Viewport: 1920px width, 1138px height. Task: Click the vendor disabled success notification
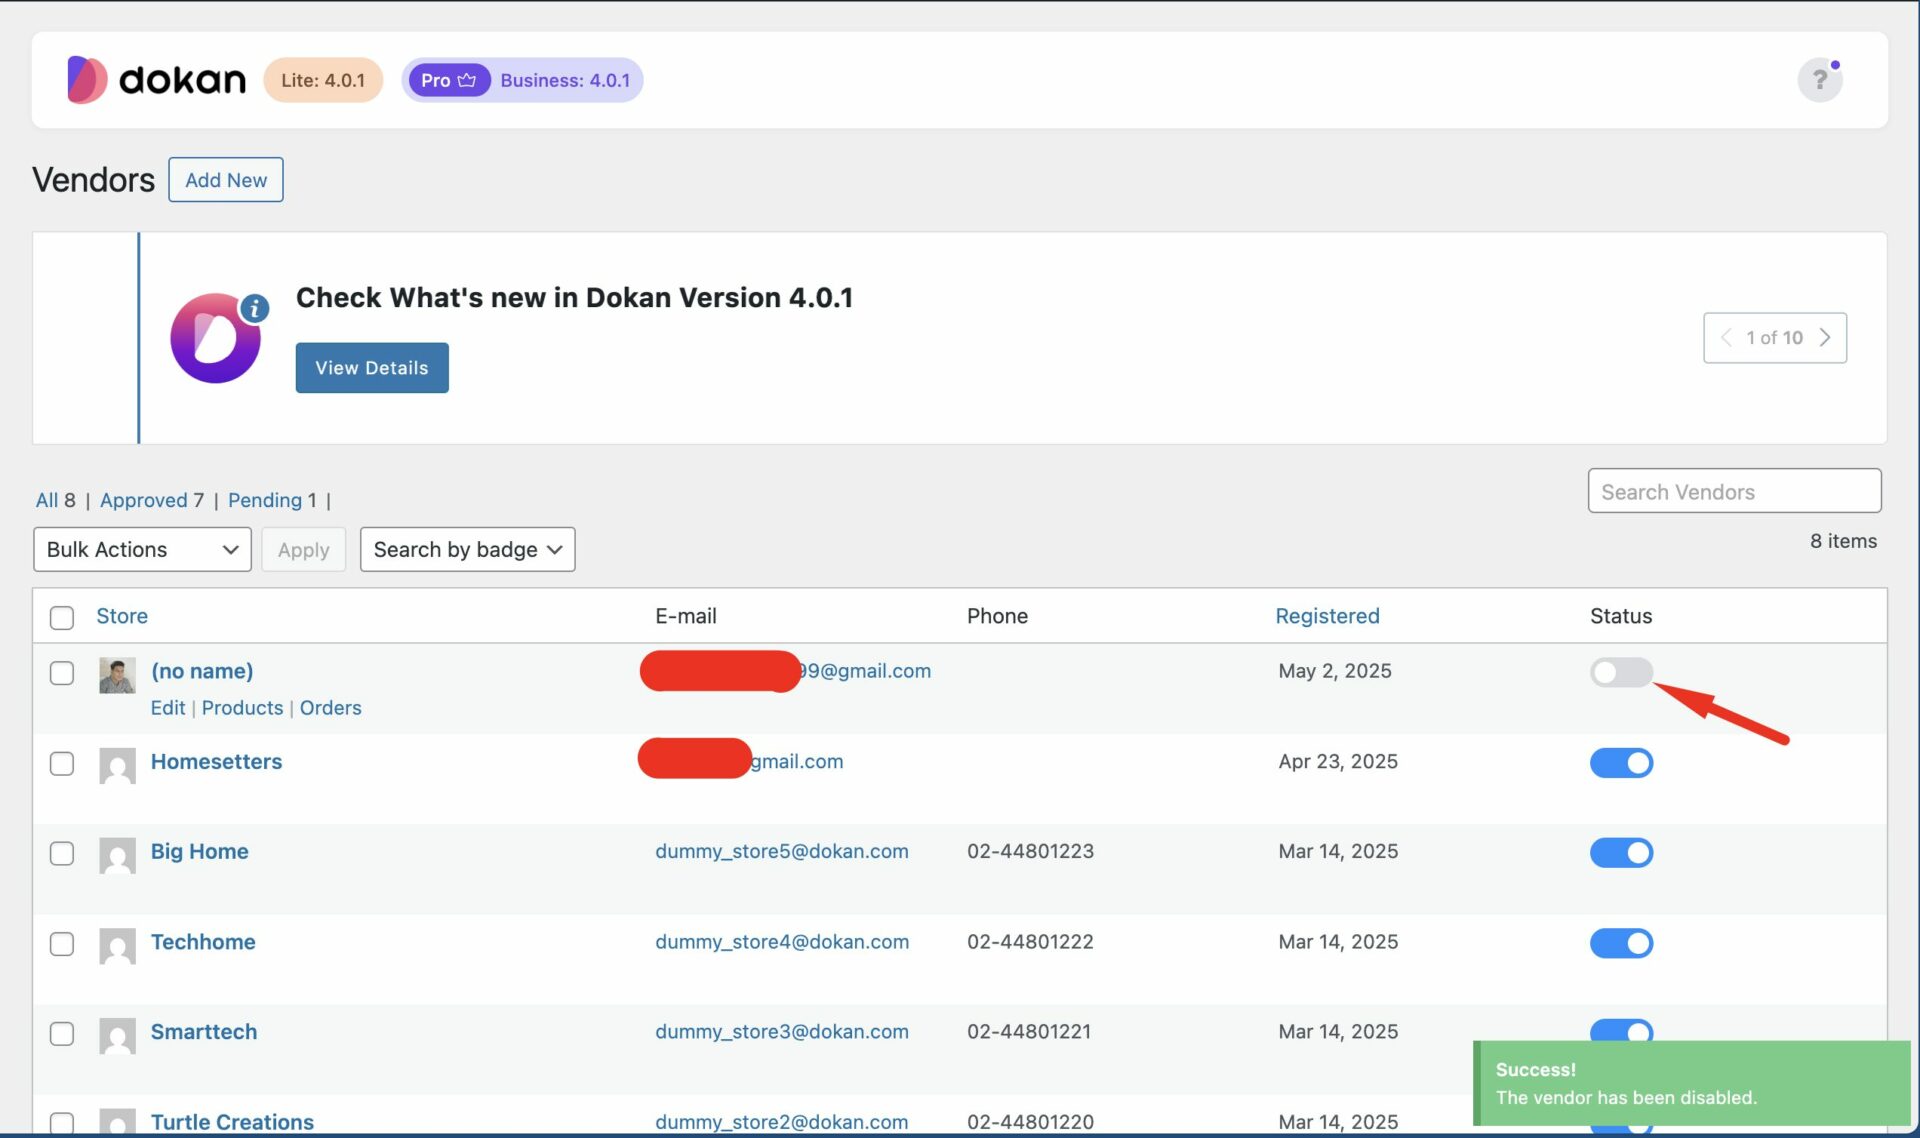[1692, 1083]
